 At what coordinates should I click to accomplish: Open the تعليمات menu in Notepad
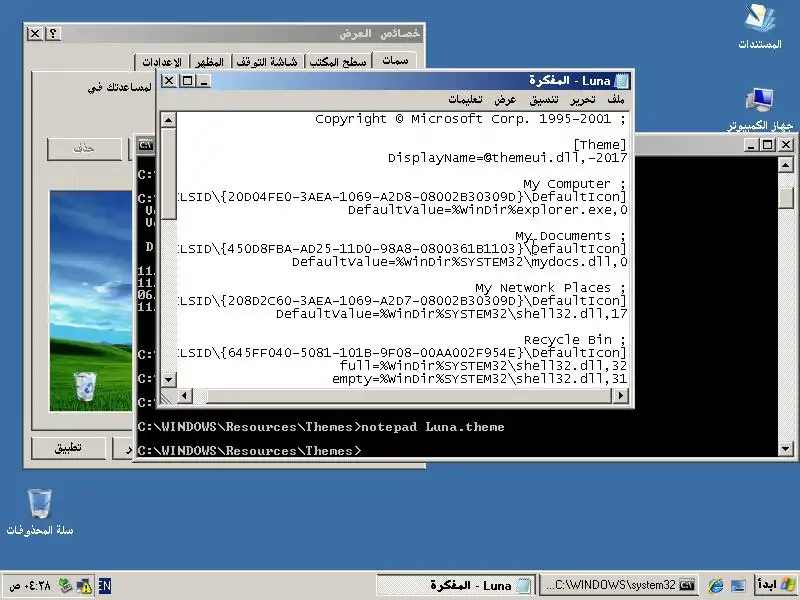coord(465,99)
